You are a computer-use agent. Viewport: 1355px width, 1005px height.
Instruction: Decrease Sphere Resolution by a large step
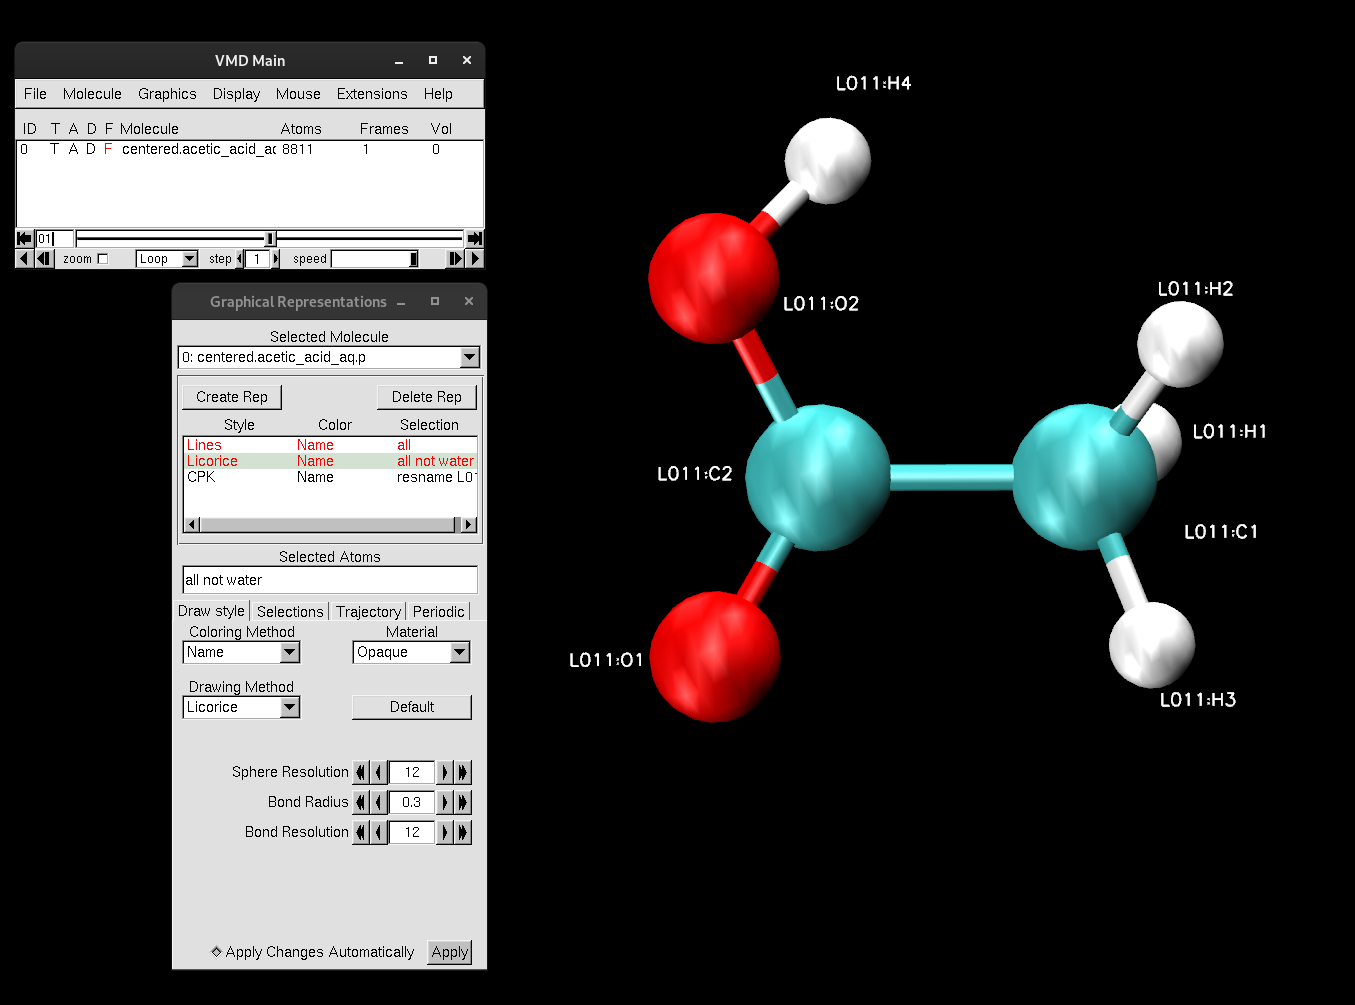(361, 772)
